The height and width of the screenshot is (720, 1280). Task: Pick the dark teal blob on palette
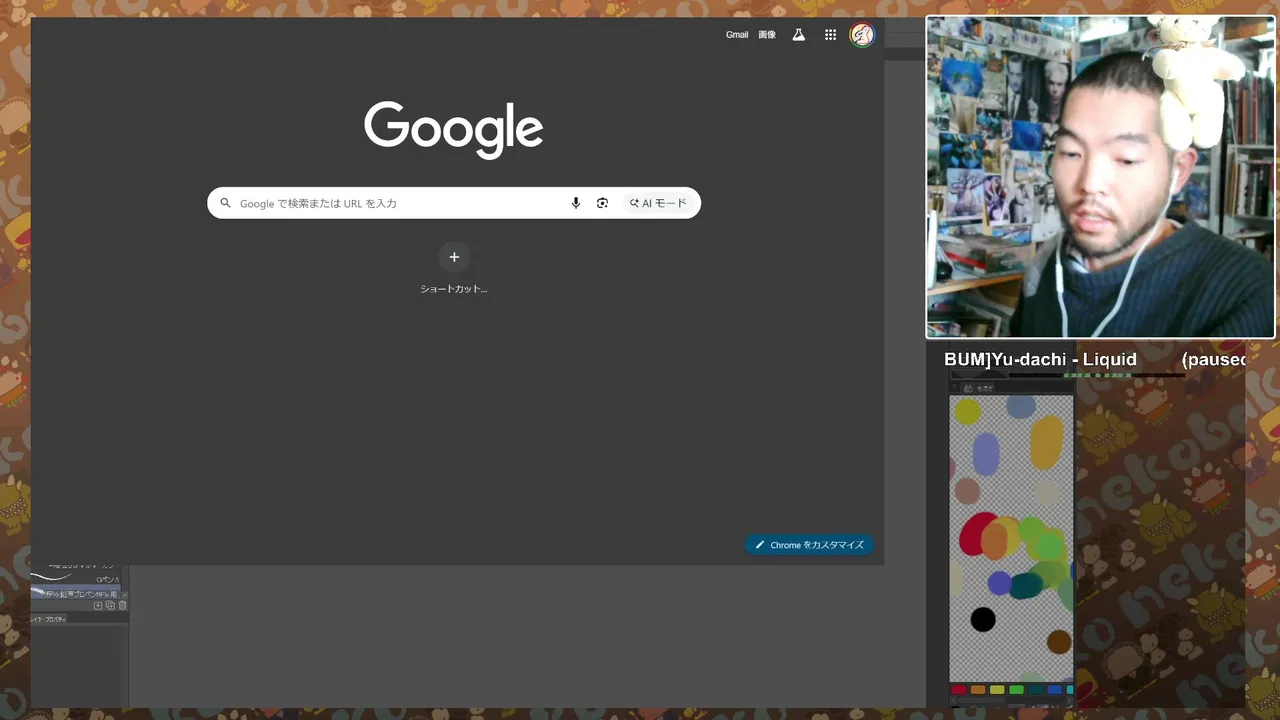click(x=1025, y=586)
